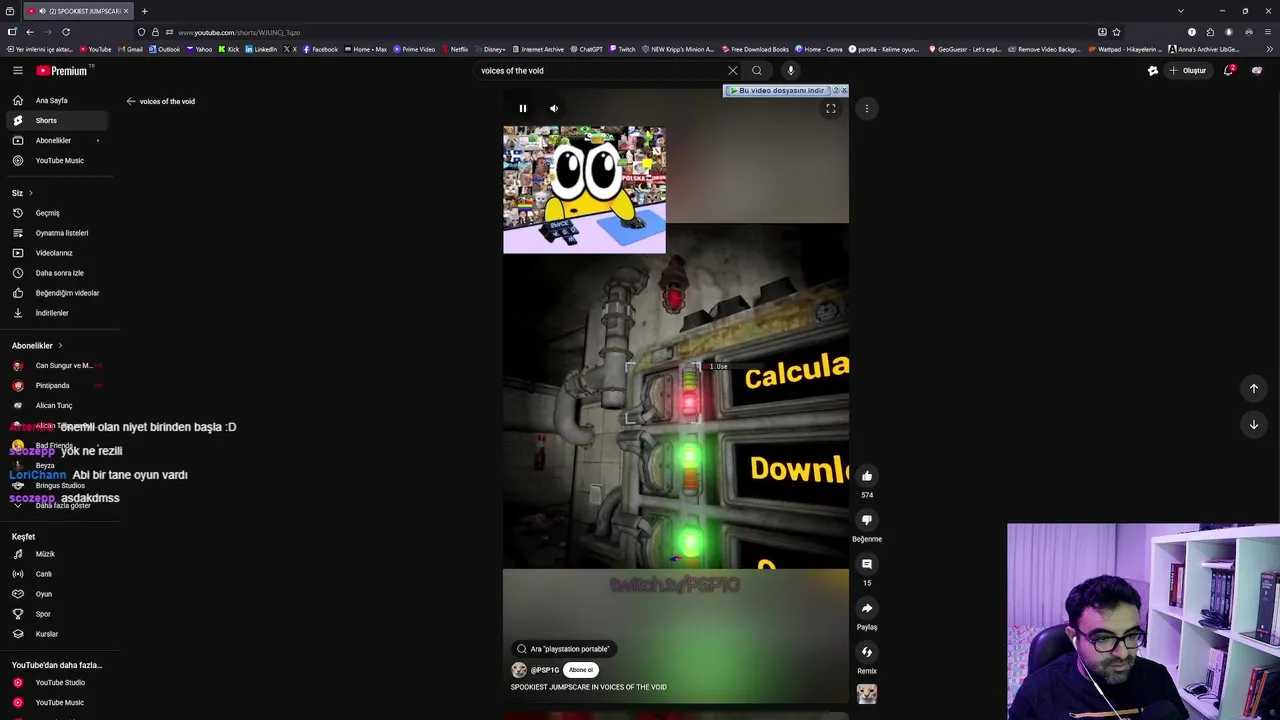Open Kurslar under Keşfet

[x=57, y=634]
